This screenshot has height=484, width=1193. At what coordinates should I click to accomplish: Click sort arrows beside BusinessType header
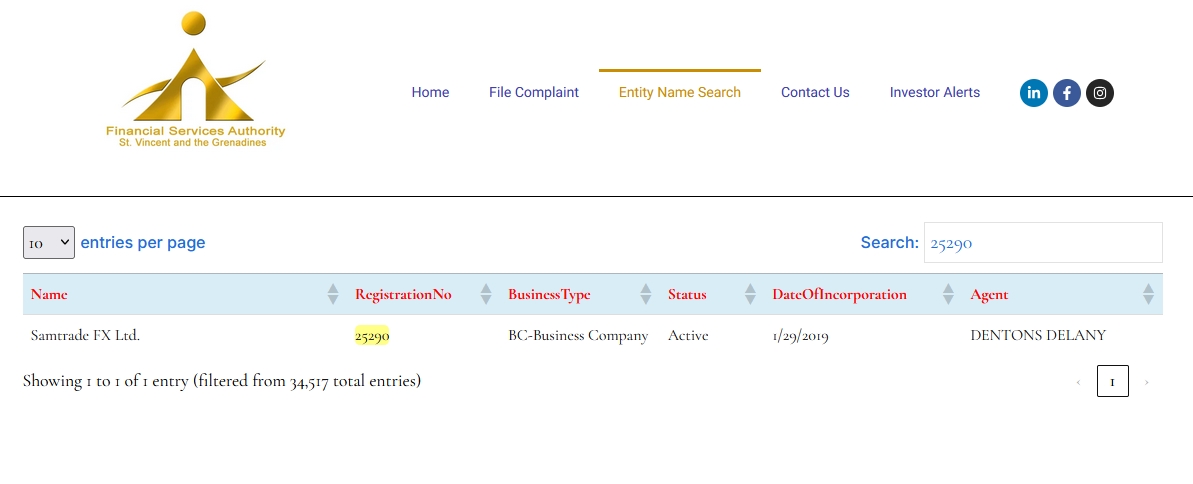coord(646,294)
